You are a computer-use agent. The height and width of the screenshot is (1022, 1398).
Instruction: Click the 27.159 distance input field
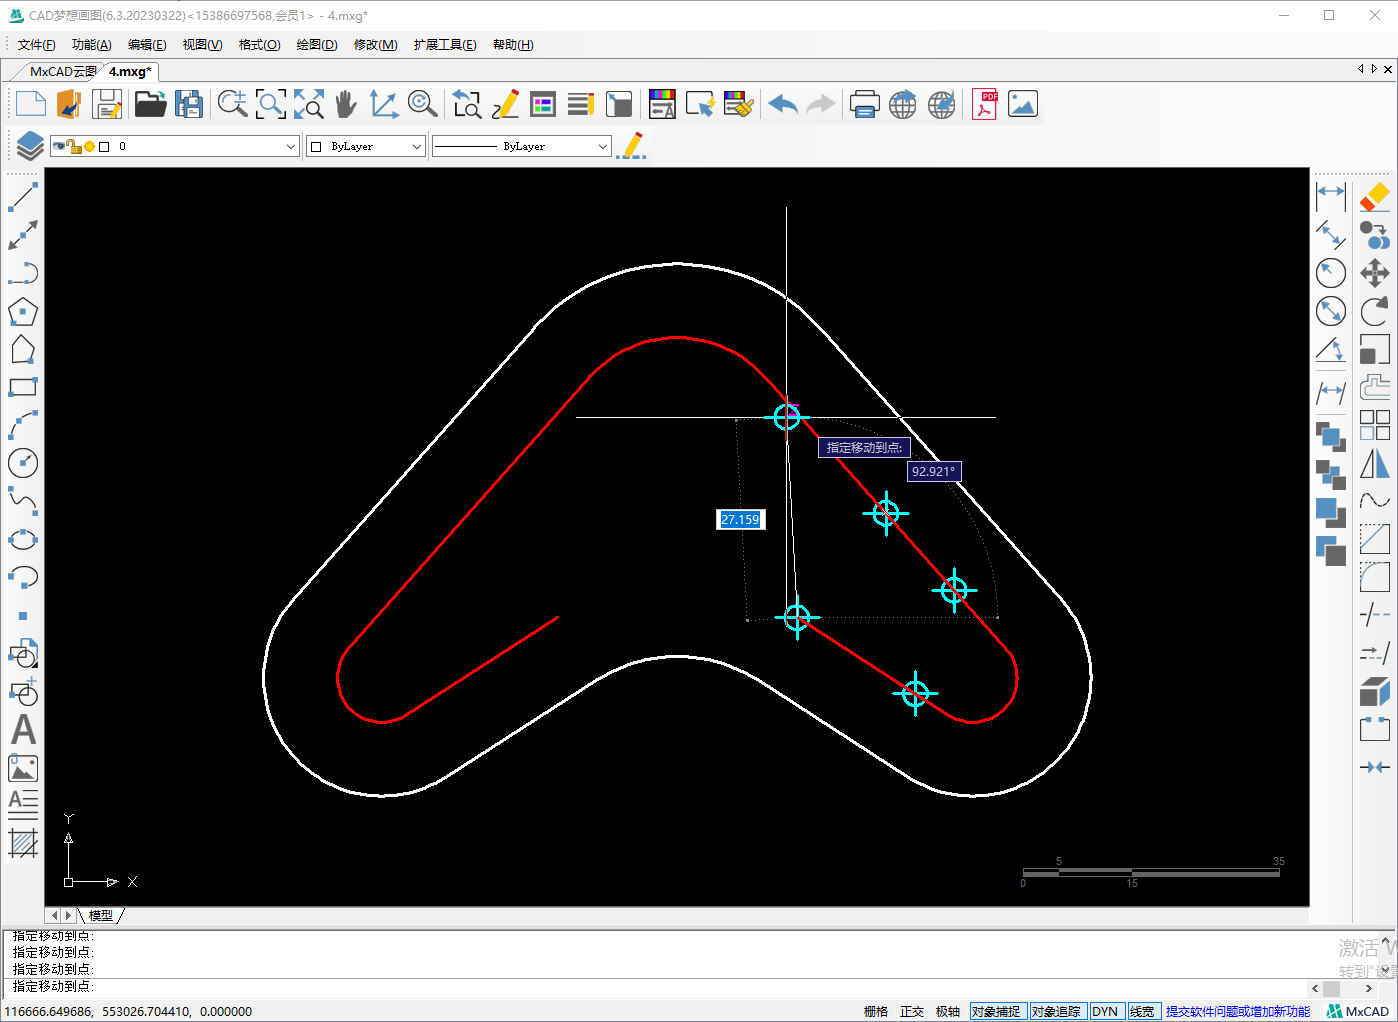pos(740,519)
